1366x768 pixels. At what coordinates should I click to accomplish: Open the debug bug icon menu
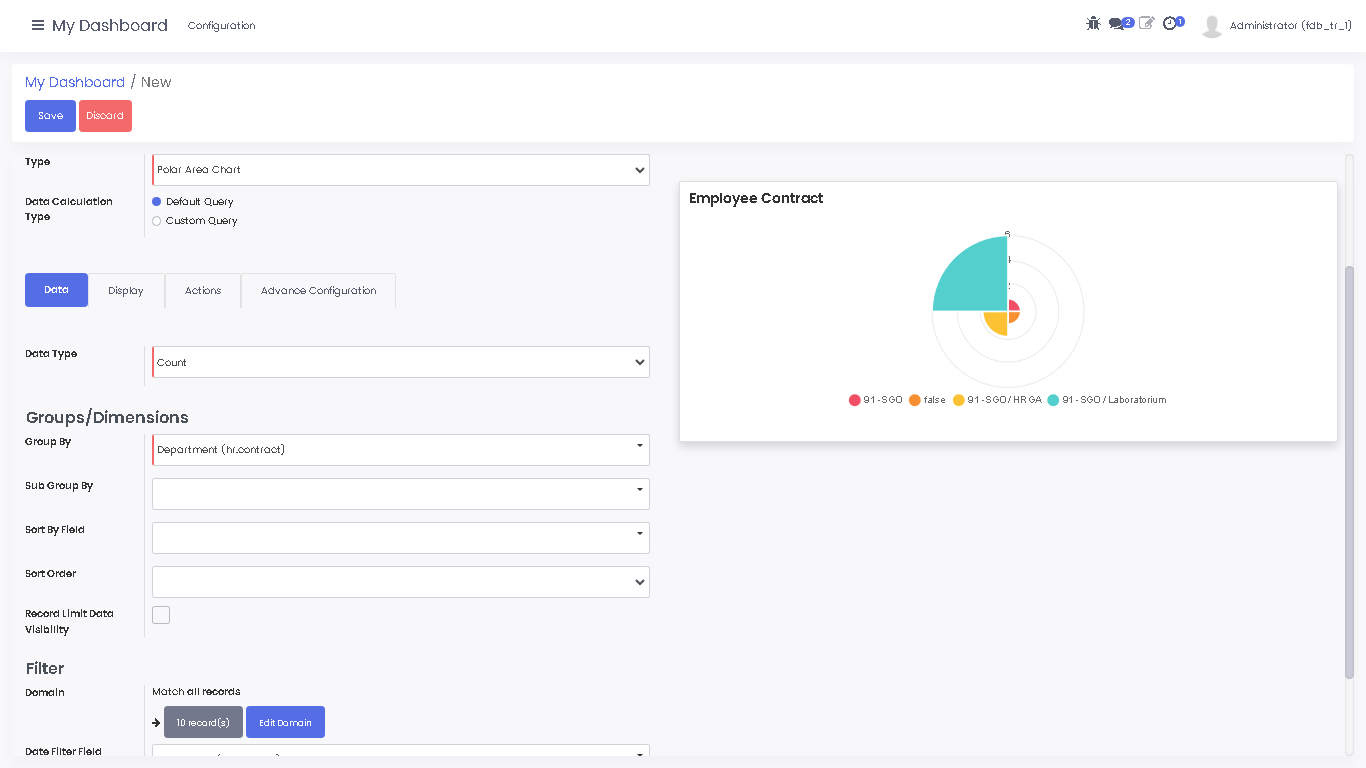pos(1093,23)
